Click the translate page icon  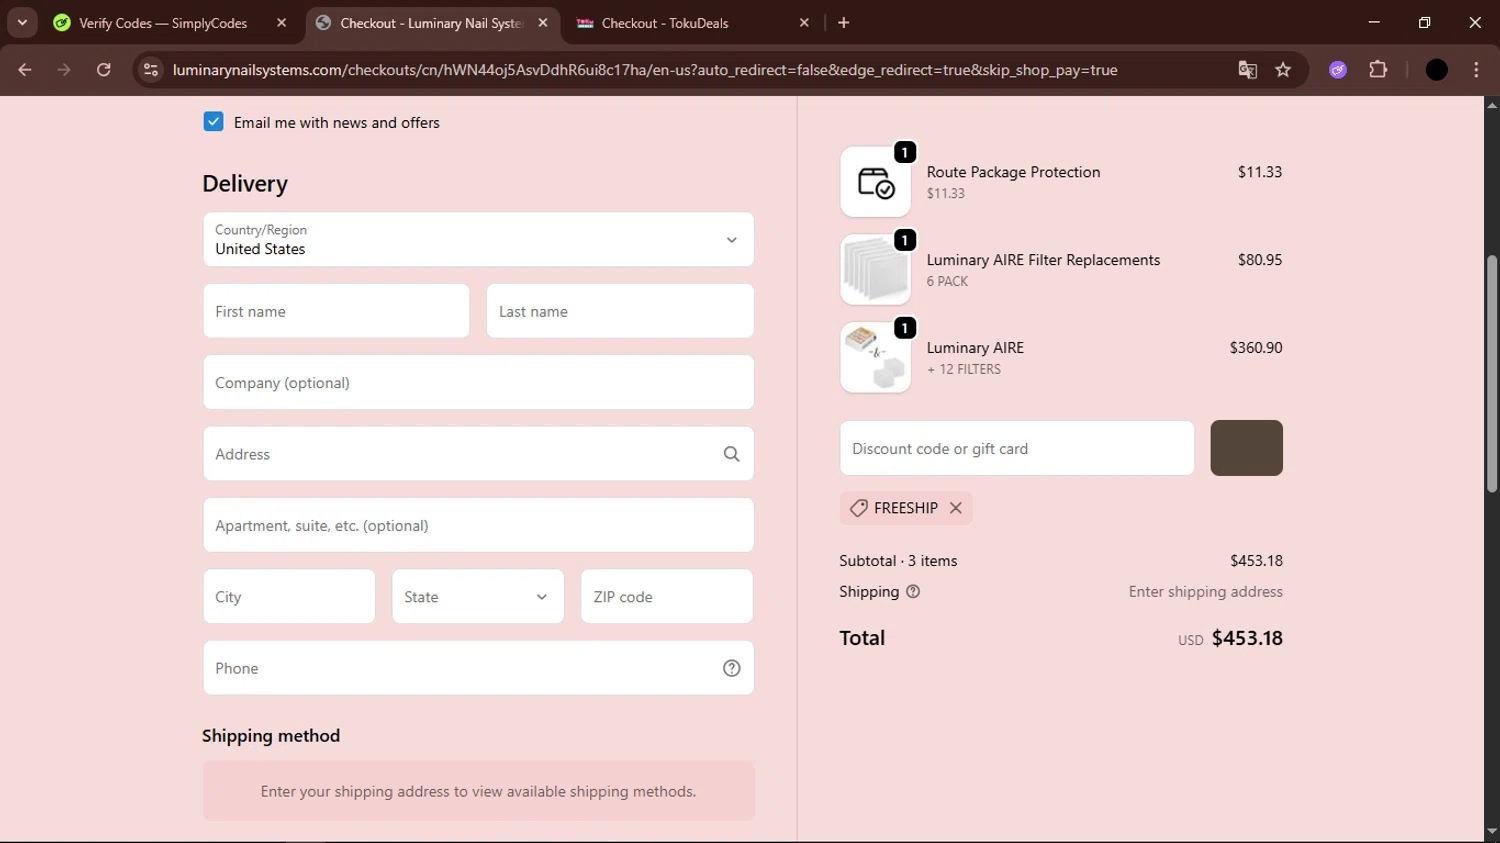1247,70
